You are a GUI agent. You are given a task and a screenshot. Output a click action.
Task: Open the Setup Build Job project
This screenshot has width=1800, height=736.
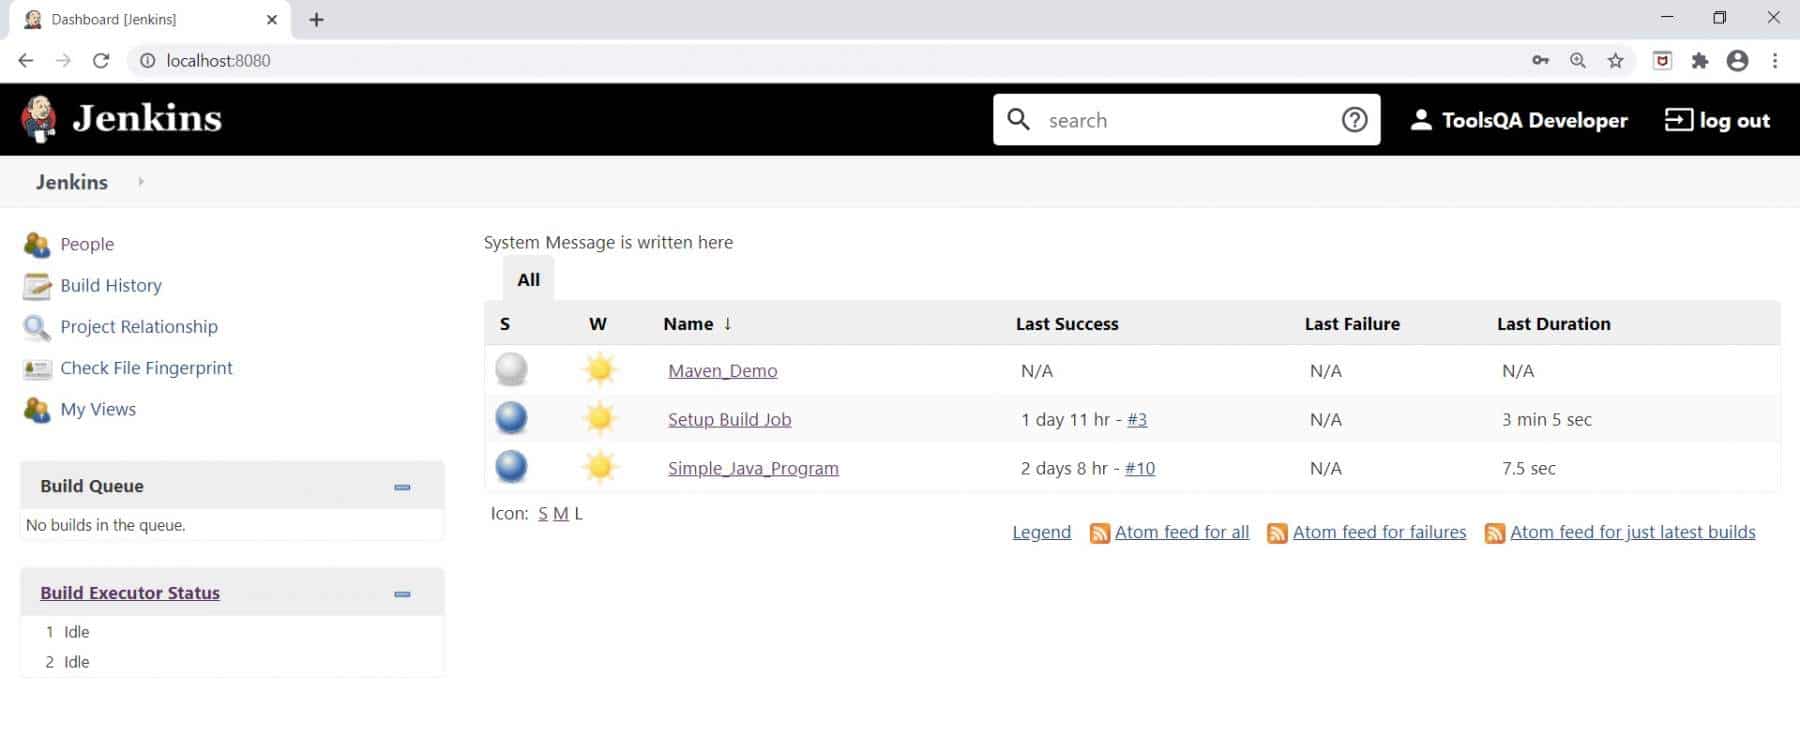click(730, 420)
